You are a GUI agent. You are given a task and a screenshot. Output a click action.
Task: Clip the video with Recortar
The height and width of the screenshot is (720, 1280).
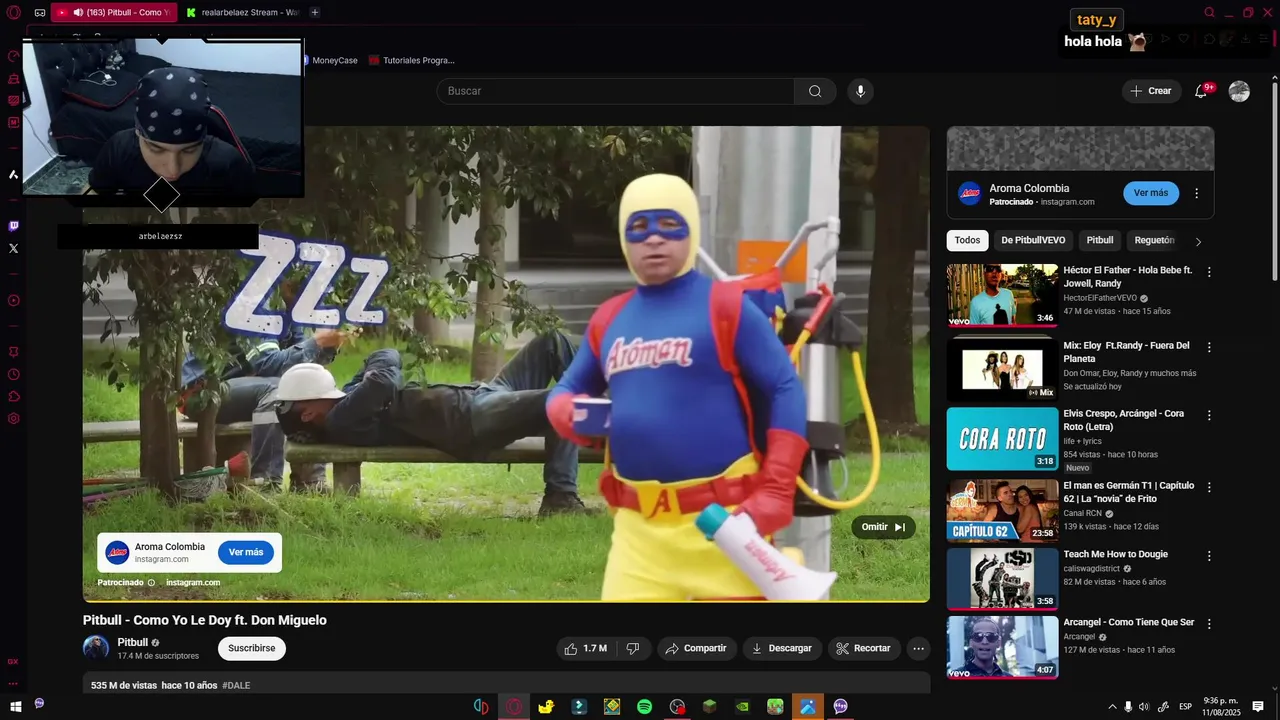[863, 648]
